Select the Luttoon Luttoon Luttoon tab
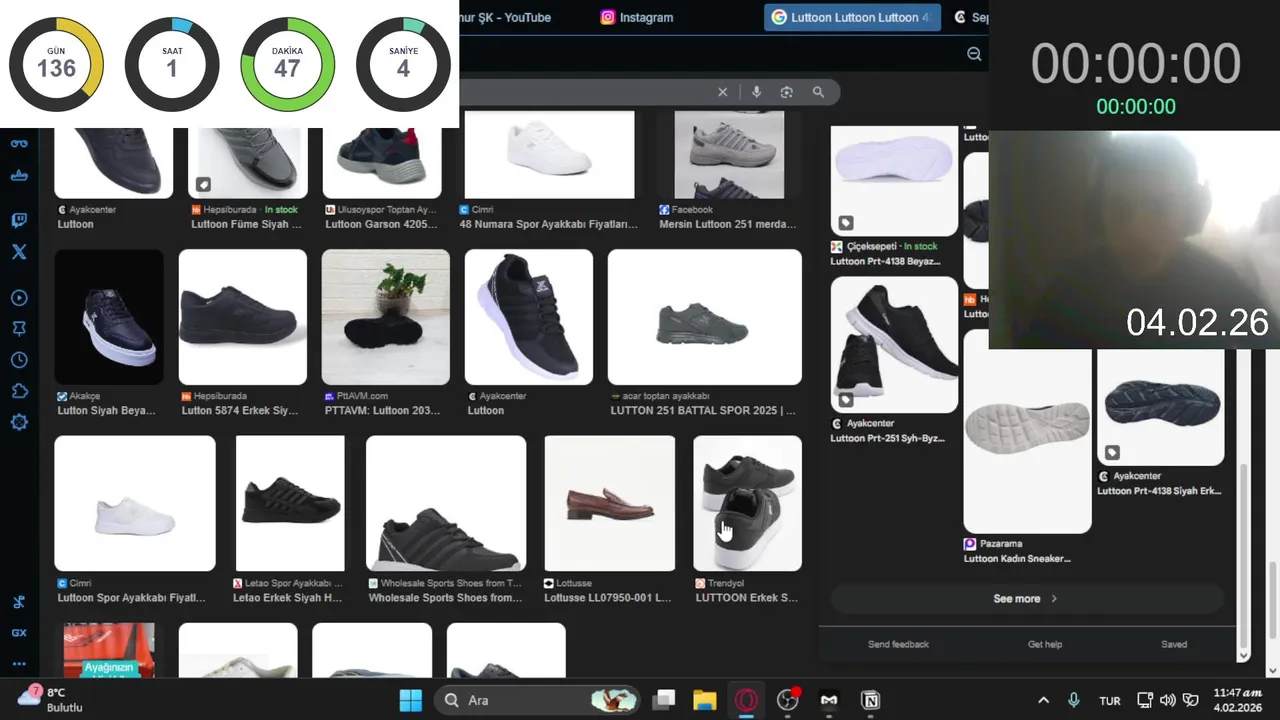Image resolution: width=1280 pixels, height=720 pixels. tap(852, 17)
